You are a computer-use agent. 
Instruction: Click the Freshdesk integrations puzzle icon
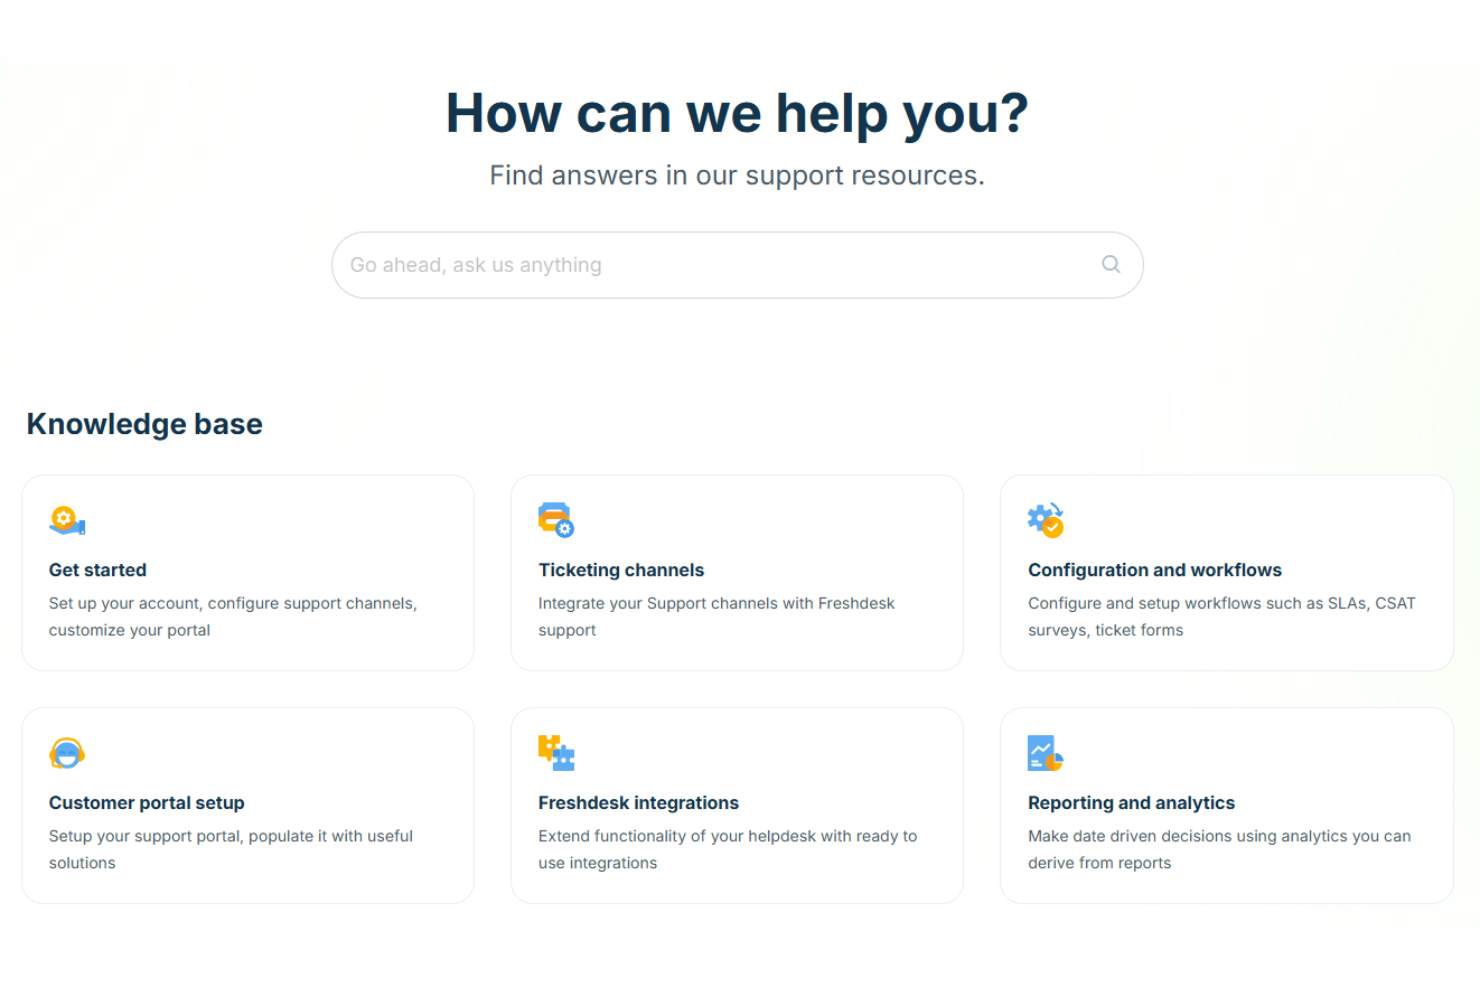click(557, 752)
